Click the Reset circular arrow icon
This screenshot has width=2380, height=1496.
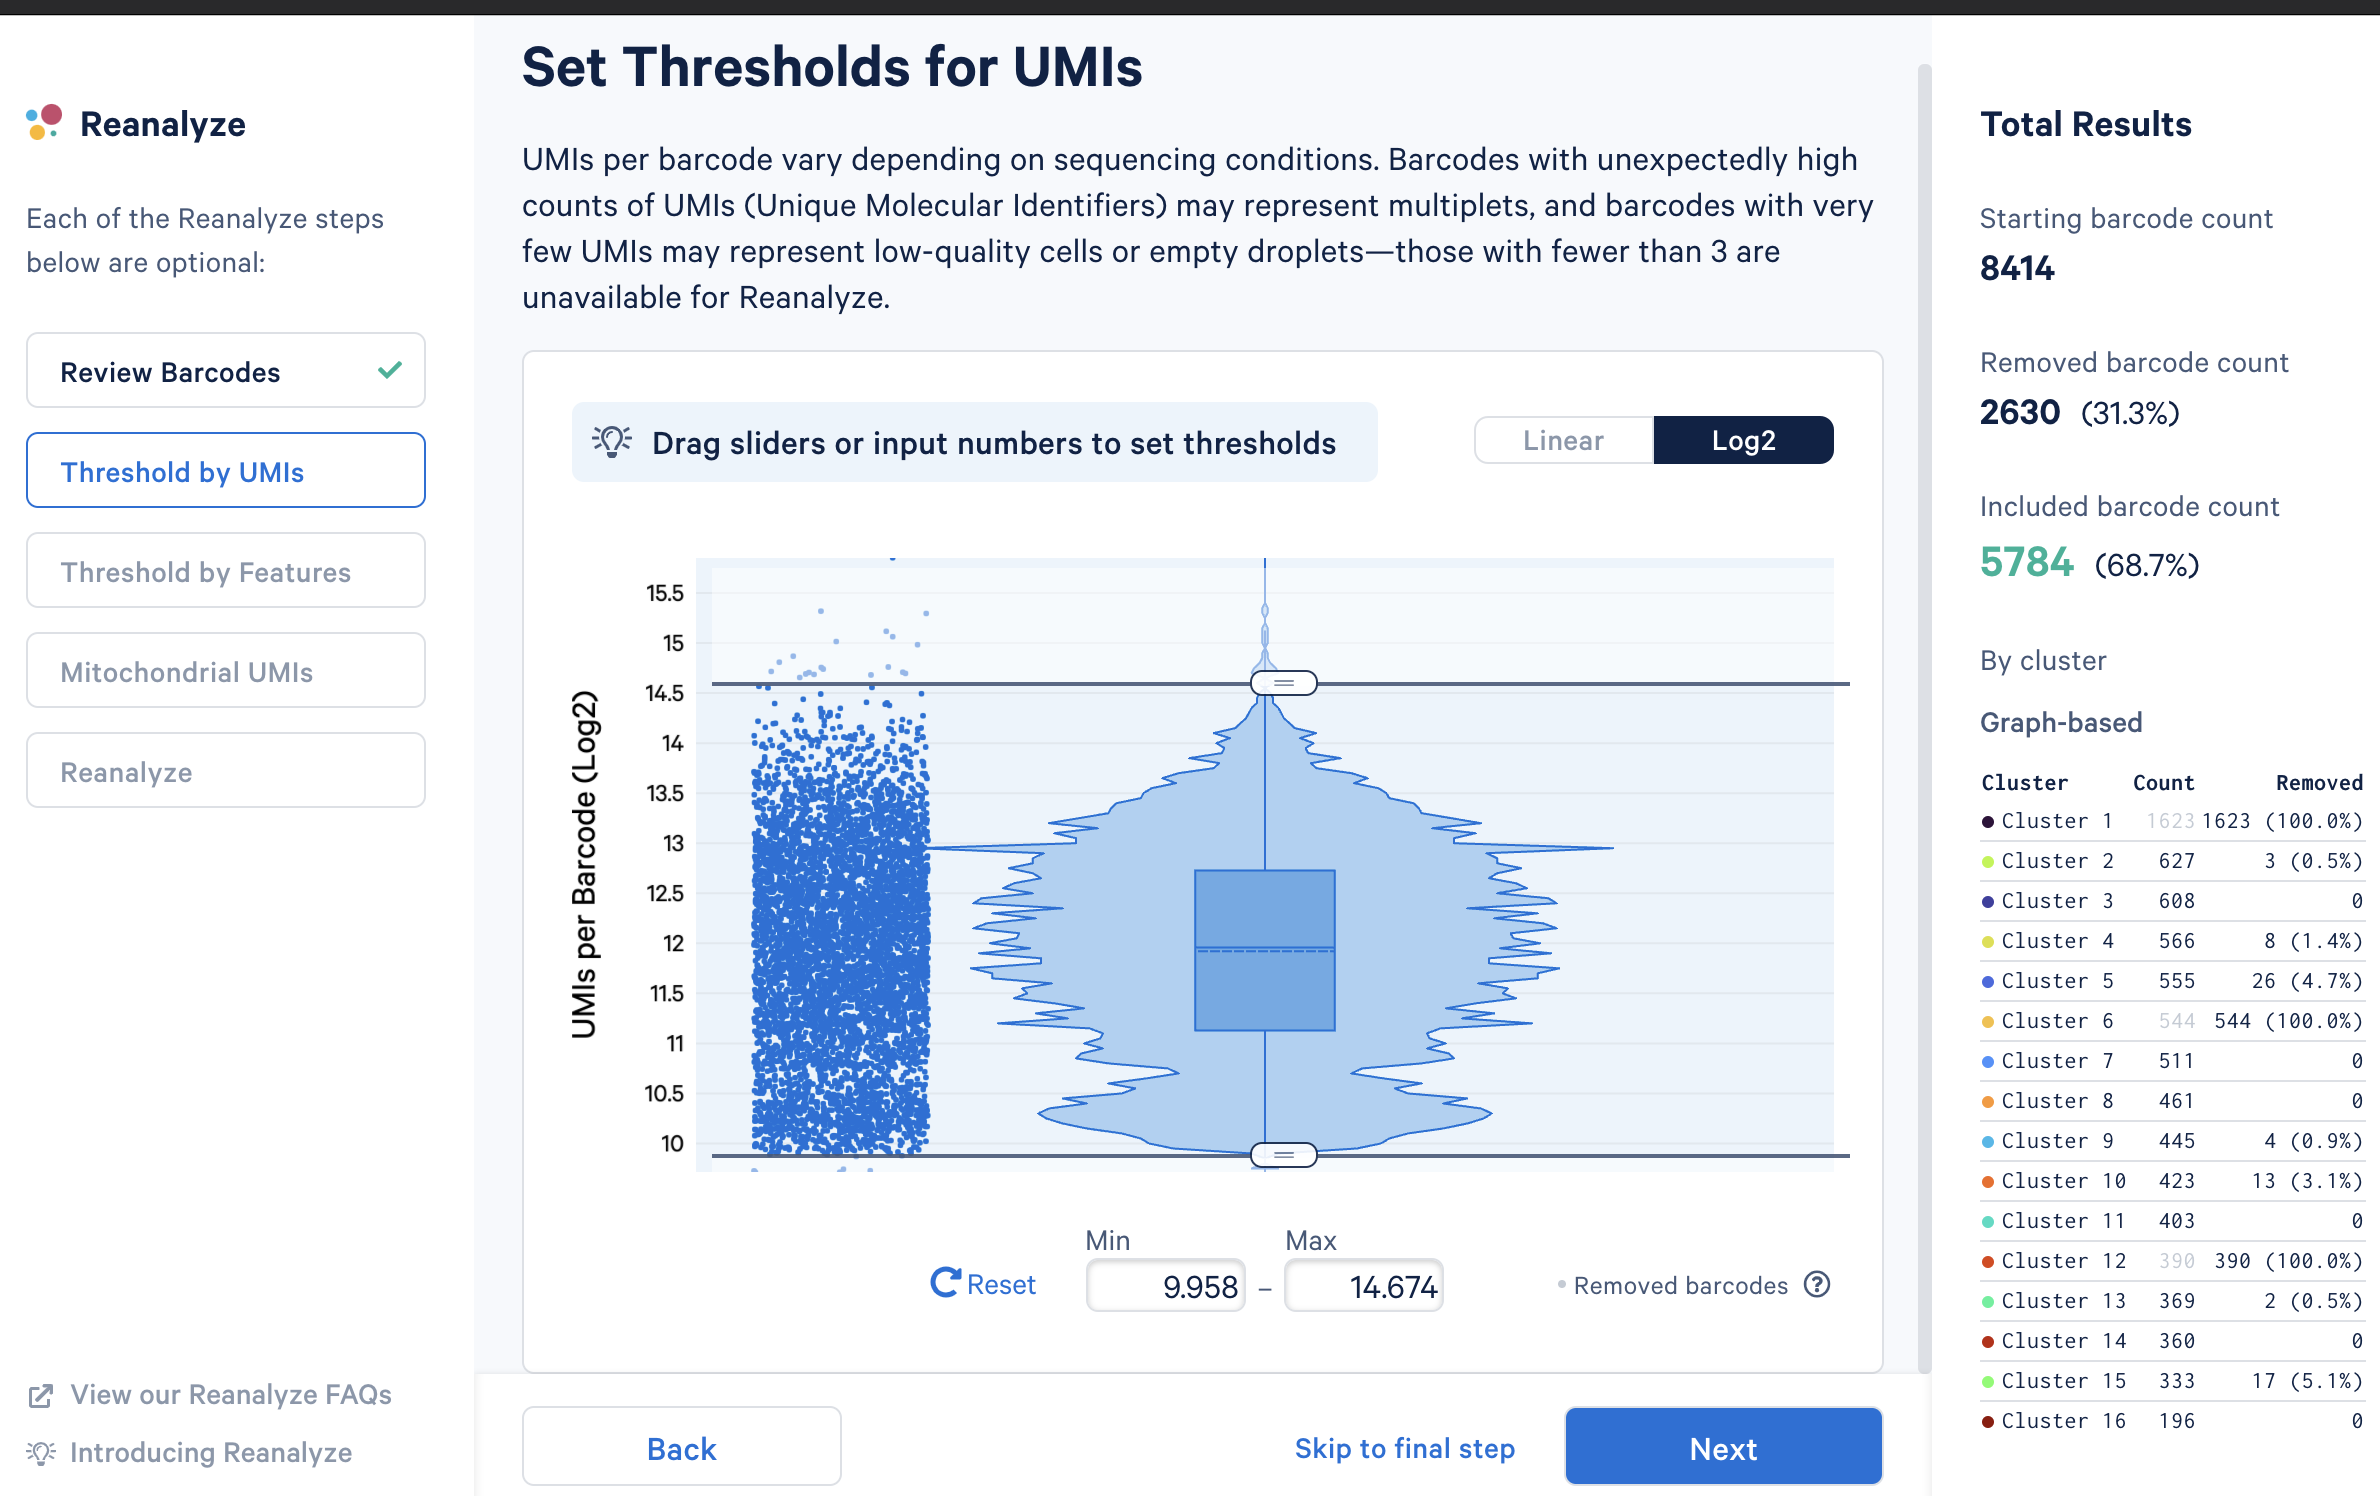coord(945,1283)
